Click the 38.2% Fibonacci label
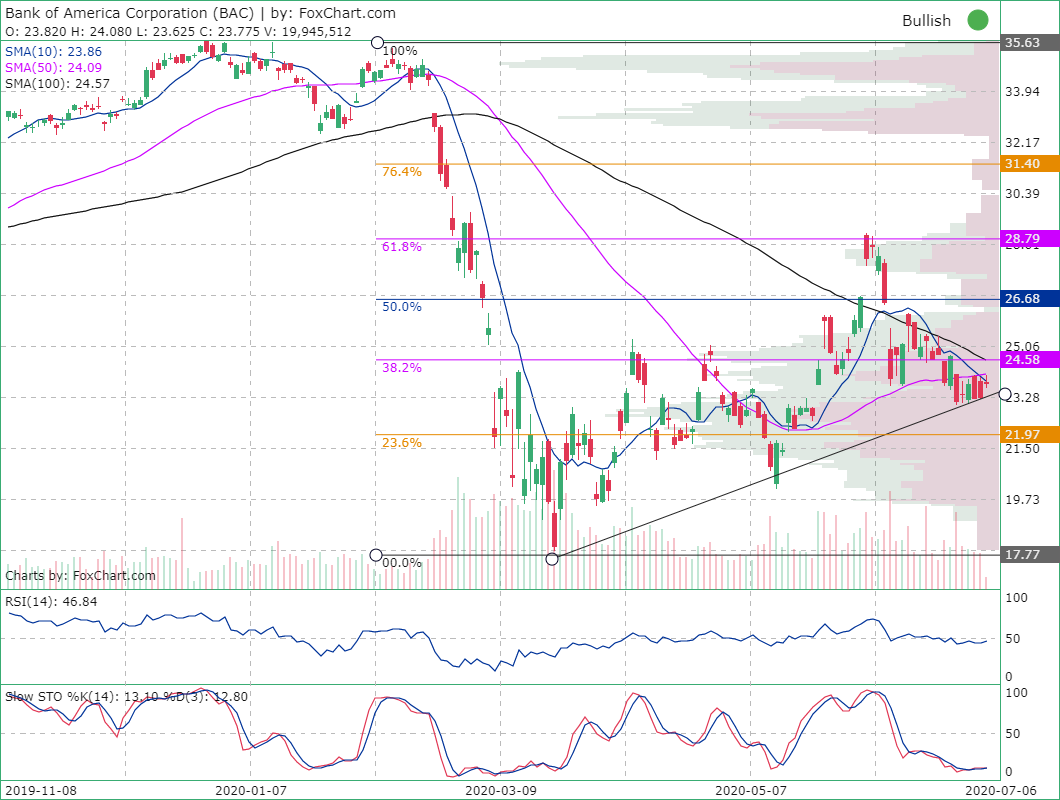The width and height of the screenshot is (1060, 800). pyautogui.click(x=402, y=368)
